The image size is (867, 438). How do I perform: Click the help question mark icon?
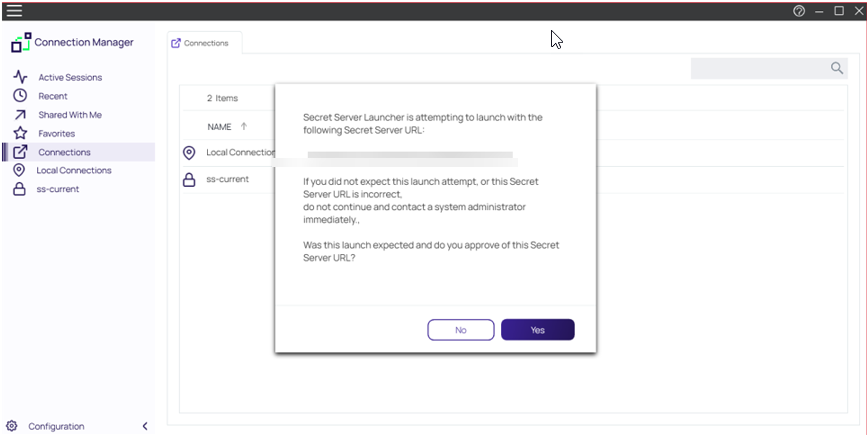point(798,11)
